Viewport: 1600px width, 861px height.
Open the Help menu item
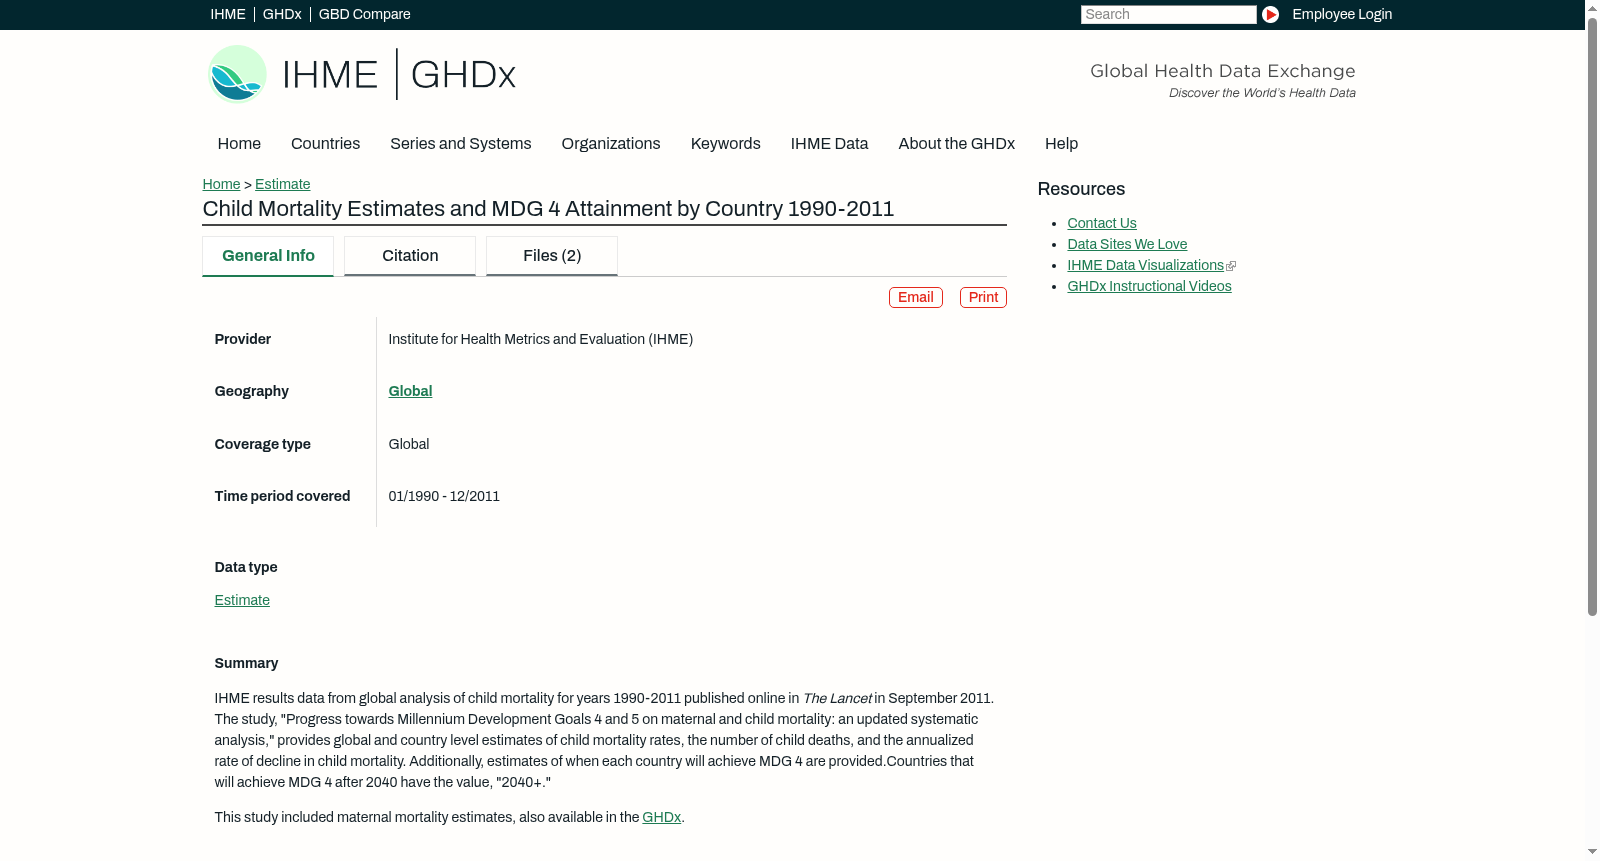(x=1062, y=144)
